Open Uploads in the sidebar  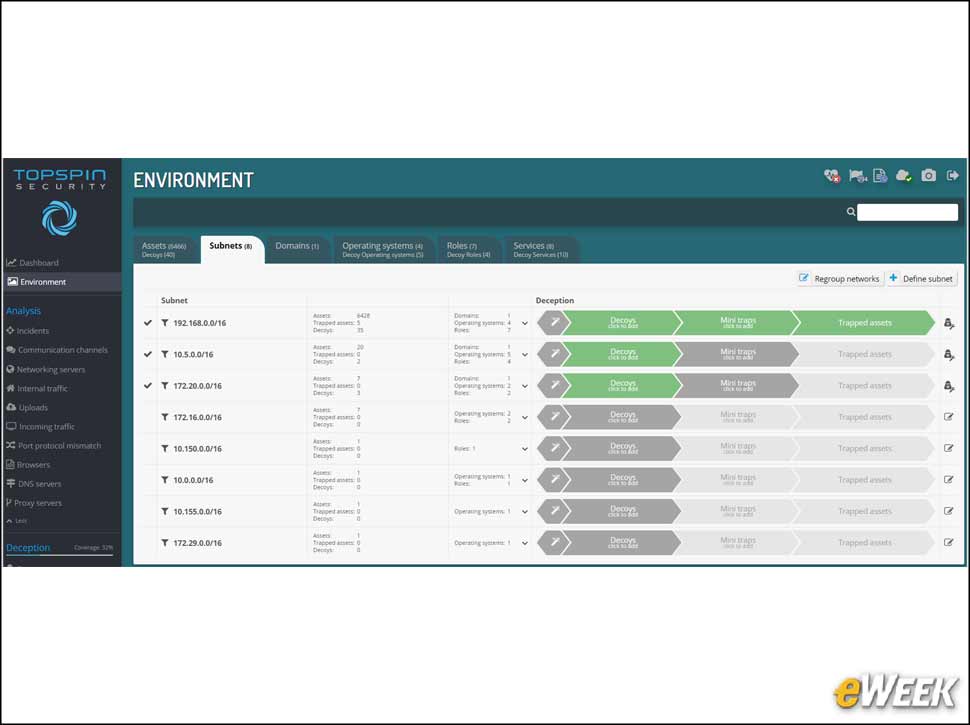(27, 407)
